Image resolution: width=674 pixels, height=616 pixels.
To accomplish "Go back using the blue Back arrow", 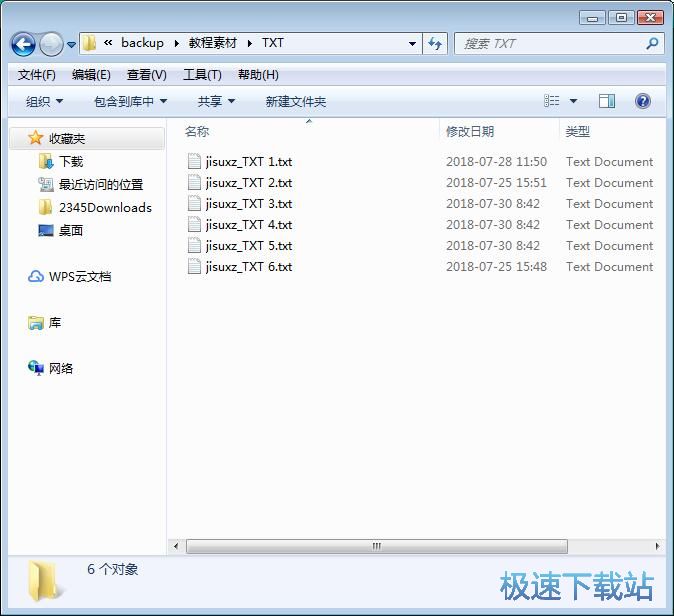I will pyautogui.click(x=23, y=44).
